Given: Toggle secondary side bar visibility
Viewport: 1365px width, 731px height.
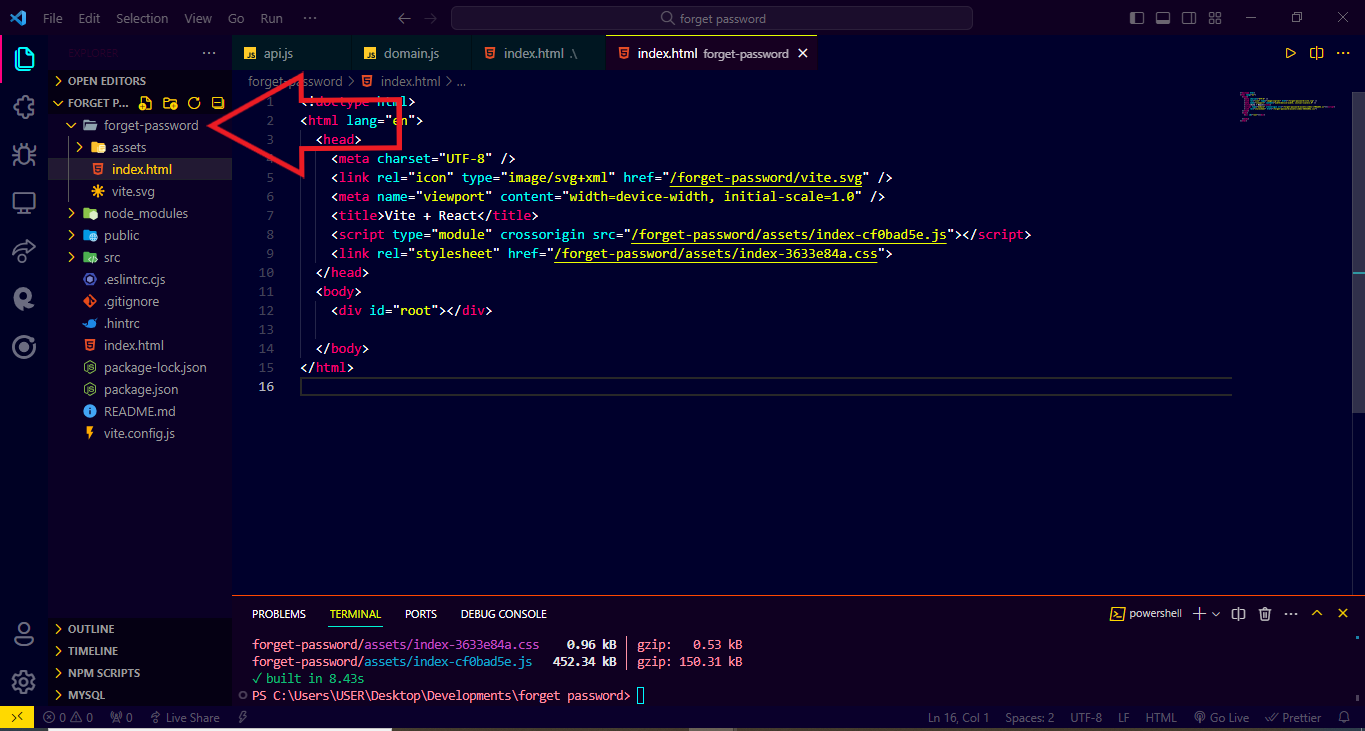Looking at the screenshot, I should click(x=1189, y=18).
